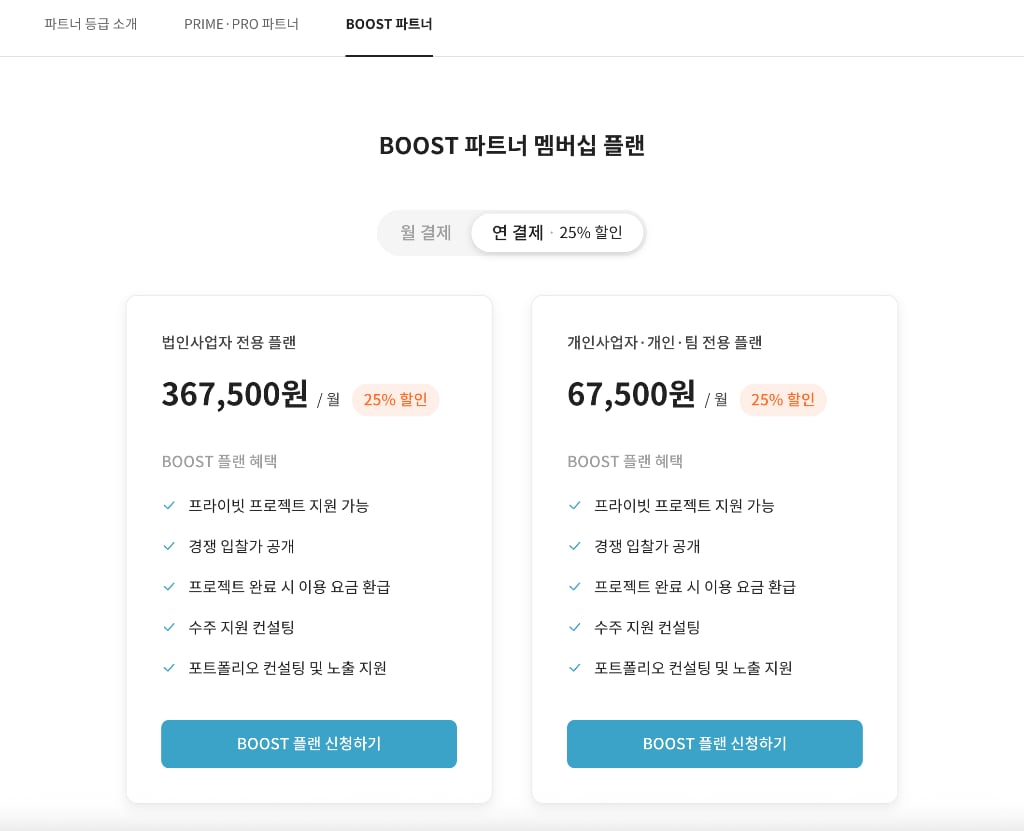Select 연 결제 25% 할인 option

click(557, 233)
